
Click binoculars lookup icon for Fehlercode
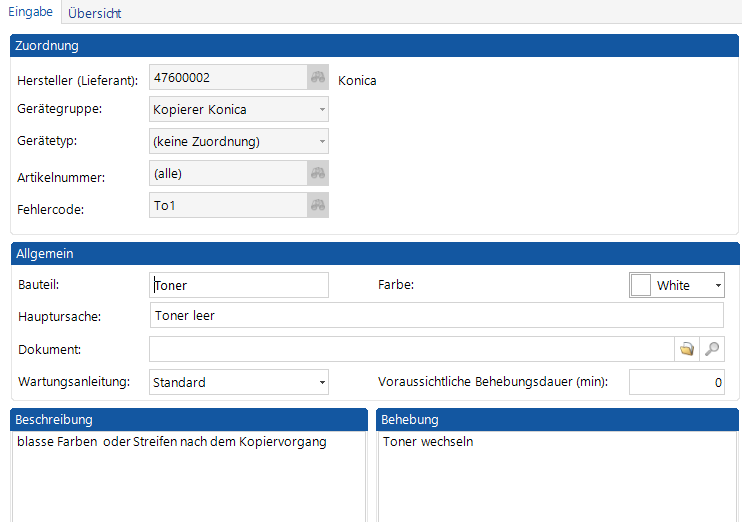click(318, 205)
